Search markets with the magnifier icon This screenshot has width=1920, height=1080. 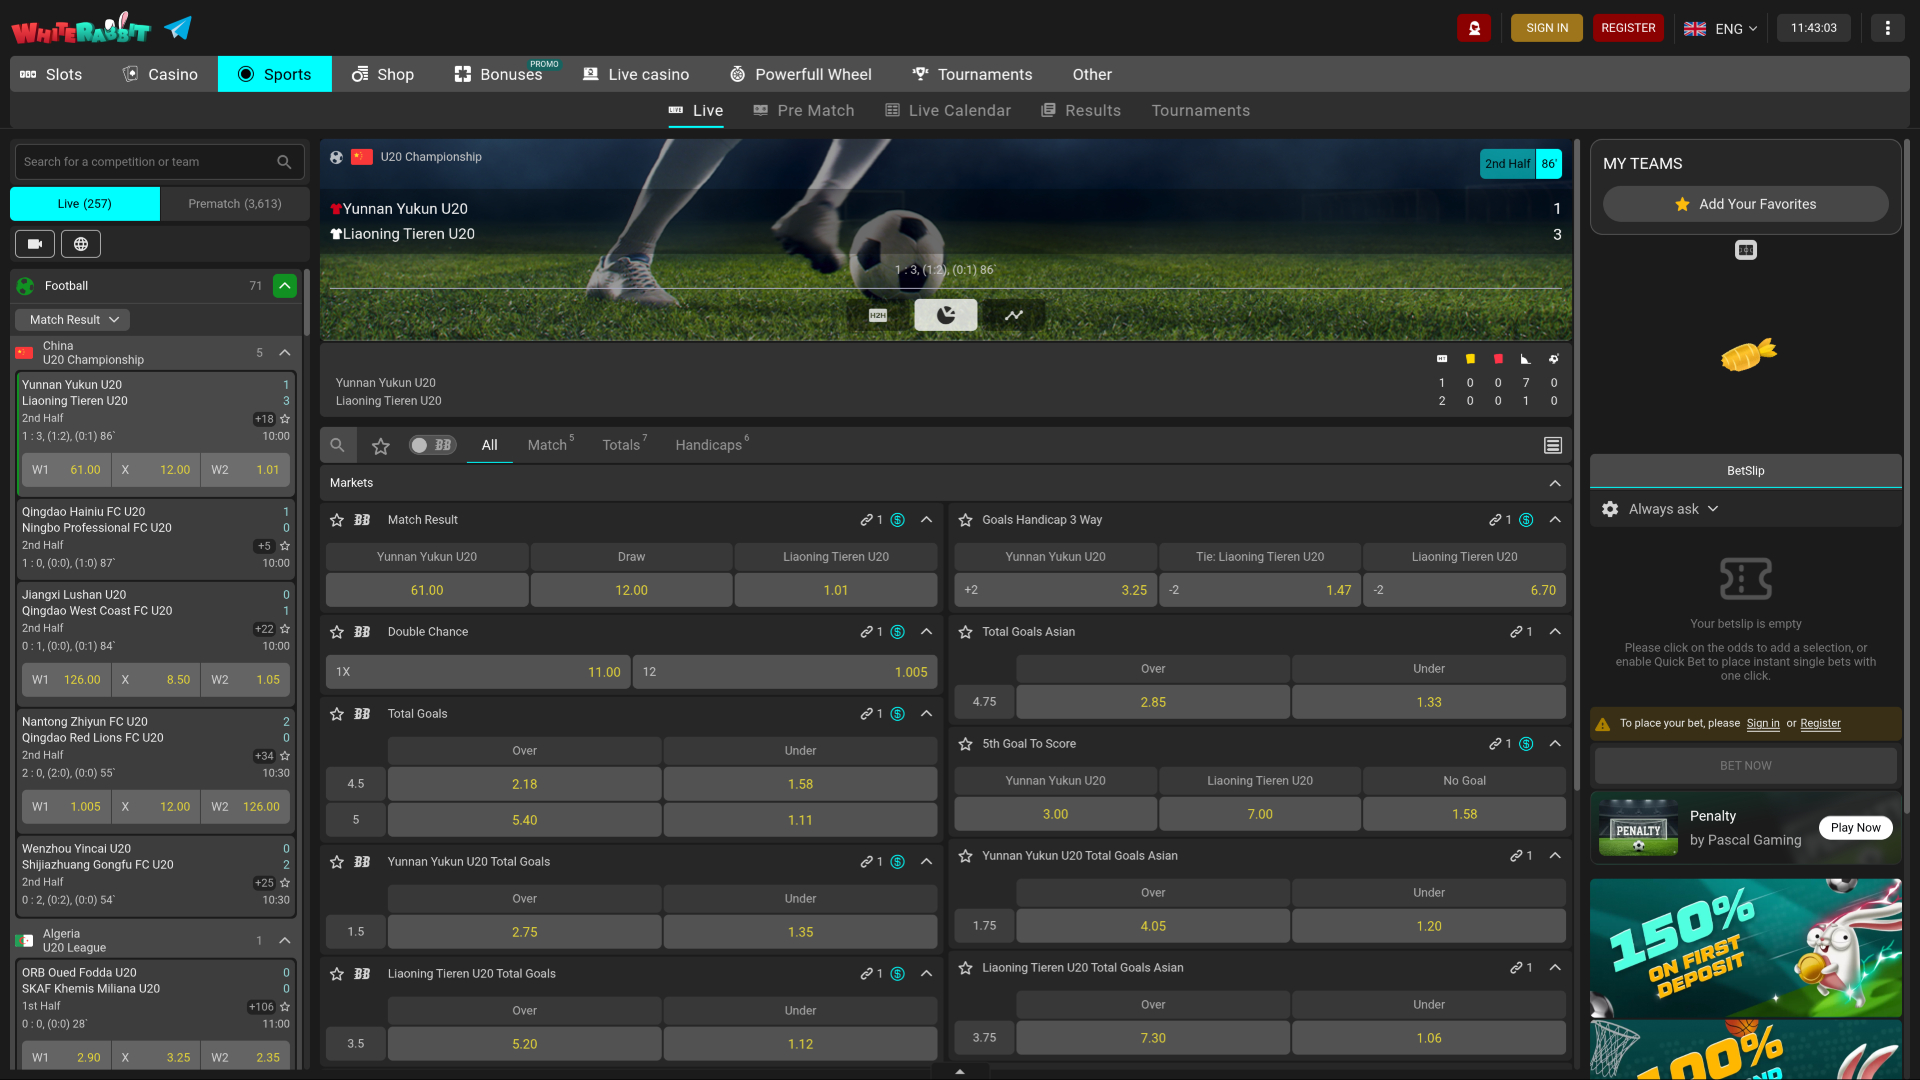tap(338, 445)
